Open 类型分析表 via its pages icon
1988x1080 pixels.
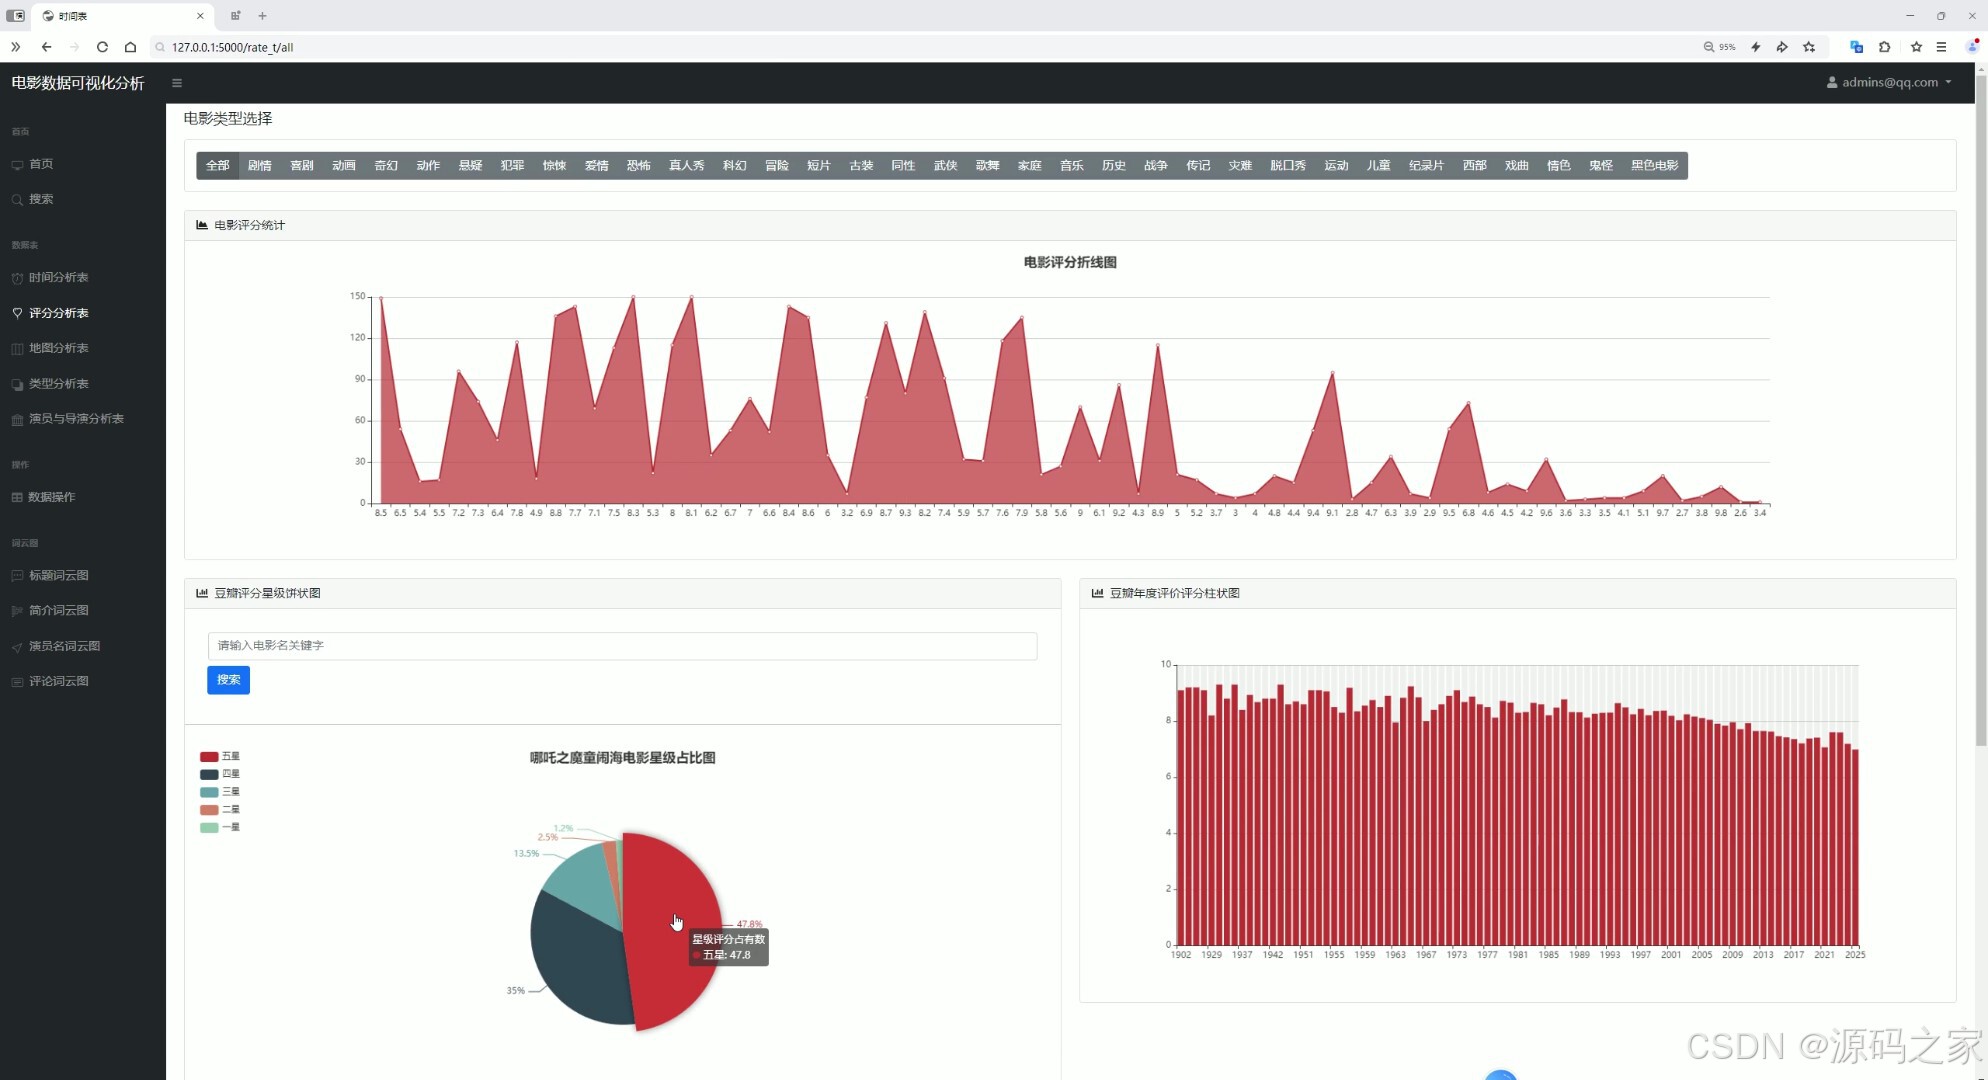point(17,383)
